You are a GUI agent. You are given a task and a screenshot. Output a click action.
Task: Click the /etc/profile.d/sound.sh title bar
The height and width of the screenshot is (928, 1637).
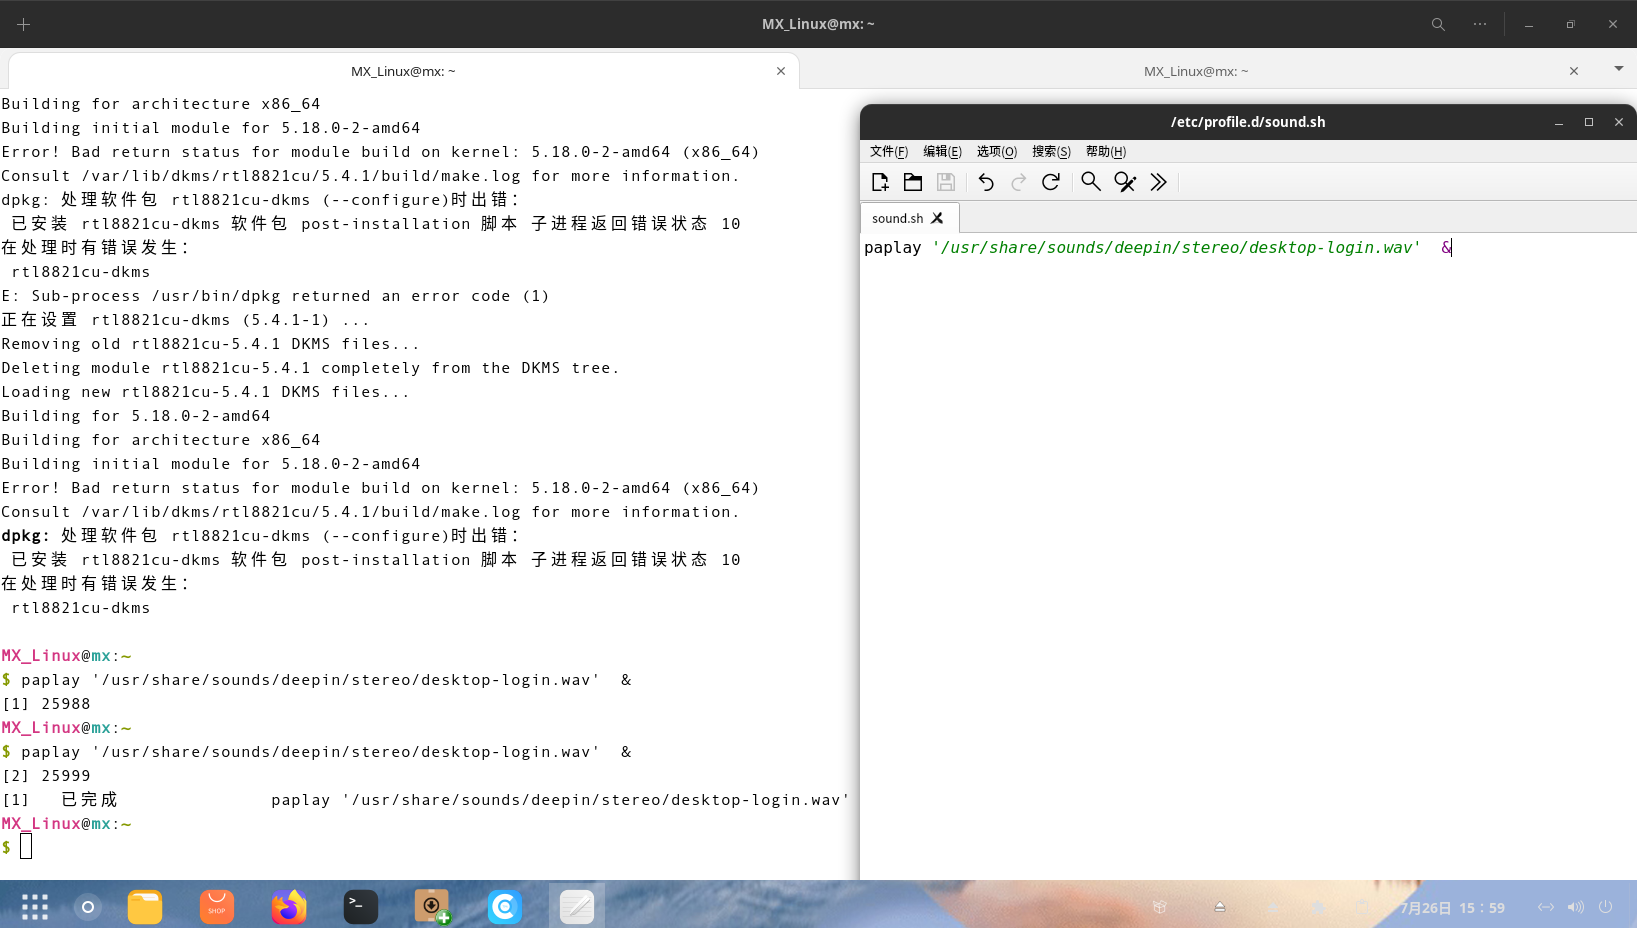pyautogui.click(x=1248, y=122)
